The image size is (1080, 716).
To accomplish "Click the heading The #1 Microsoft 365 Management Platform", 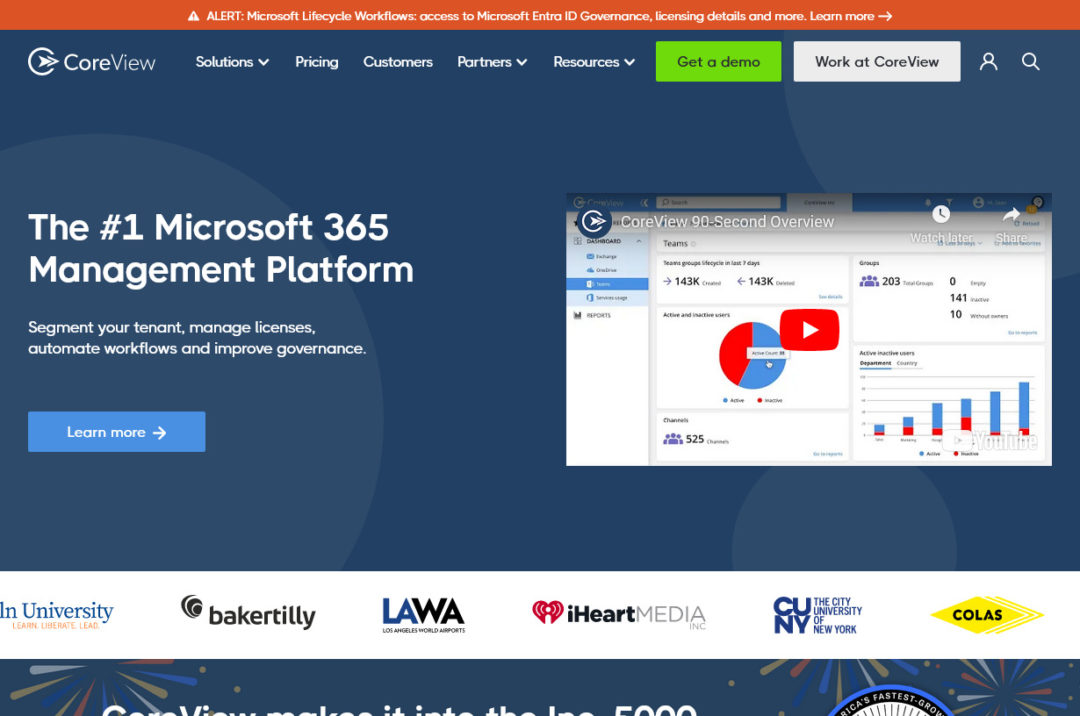I will (x=221, y=248).
